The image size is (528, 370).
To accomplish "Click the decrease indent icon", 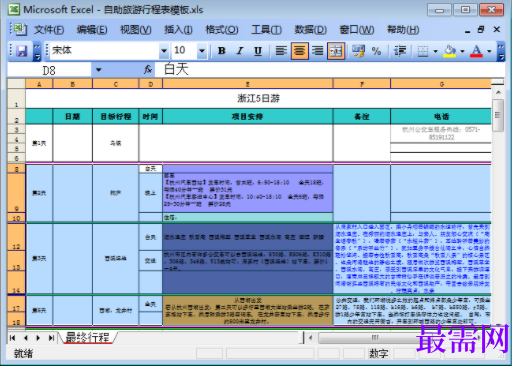I will click(400, 51).
